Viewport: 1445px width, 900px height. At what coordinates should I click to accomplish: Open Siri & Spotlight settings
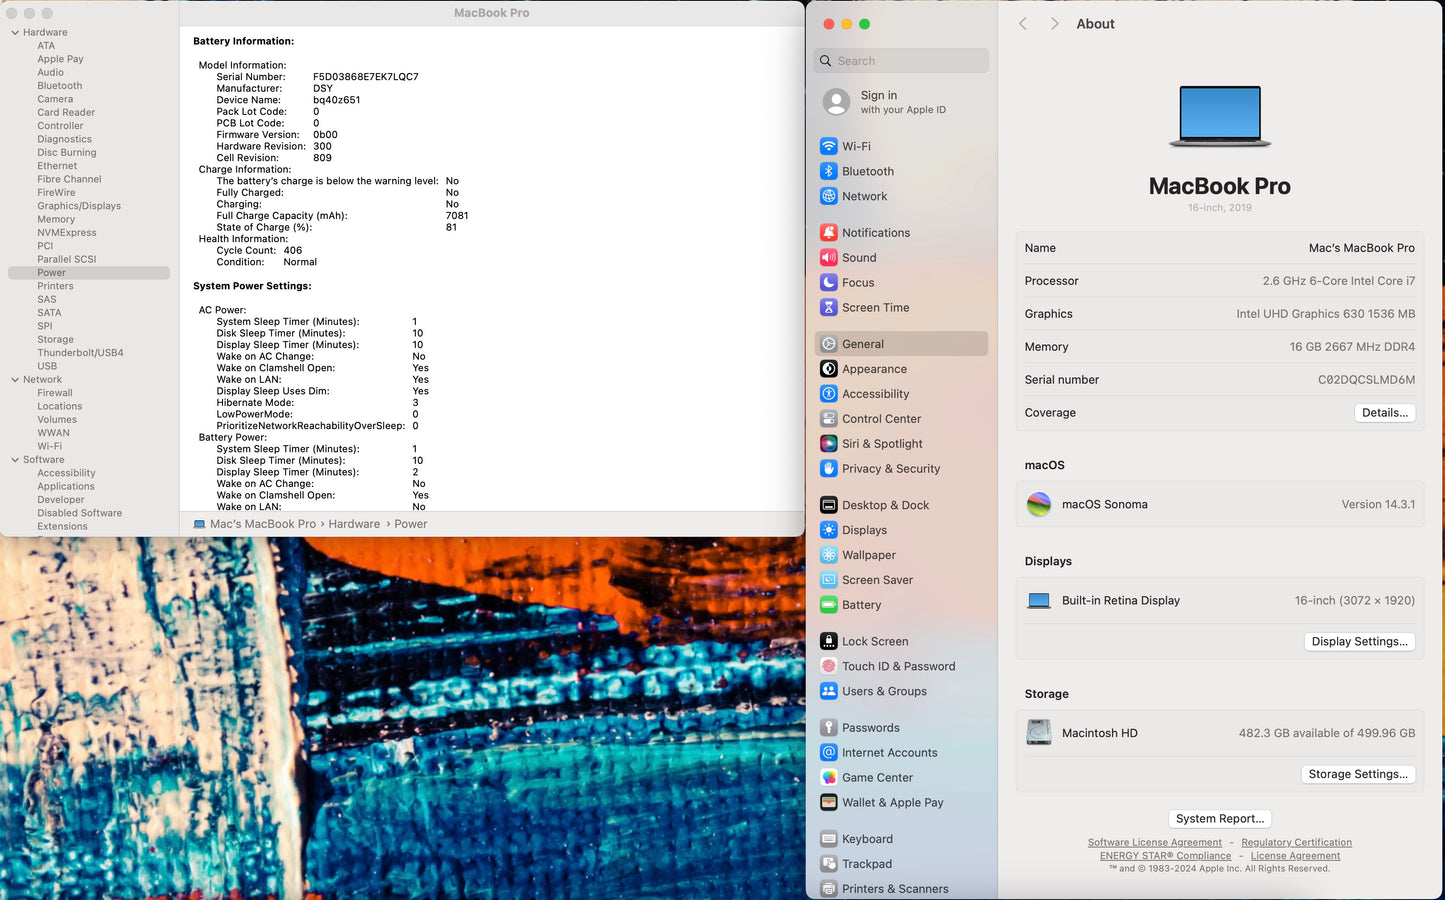point(881,444)
